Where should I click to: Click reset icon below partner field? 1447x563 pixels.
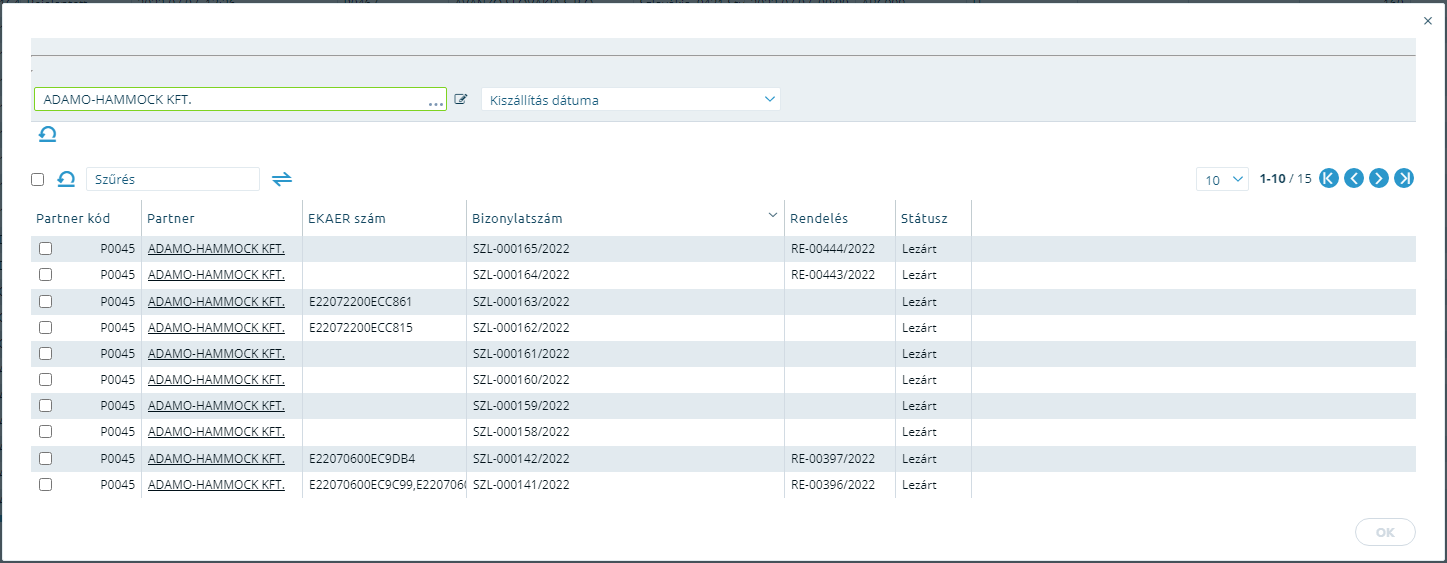[47, 134]
